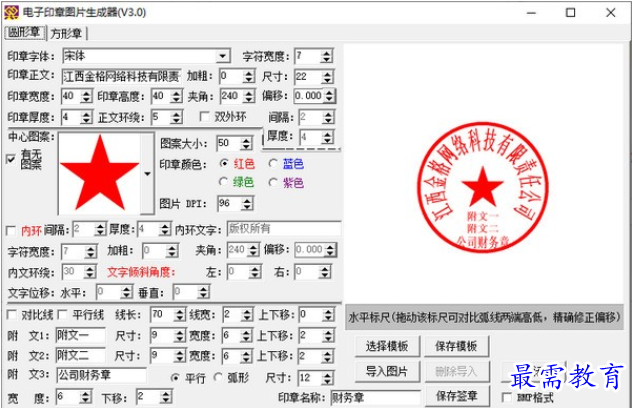Select the 圆形章 tab

click(x=25, y=32)
